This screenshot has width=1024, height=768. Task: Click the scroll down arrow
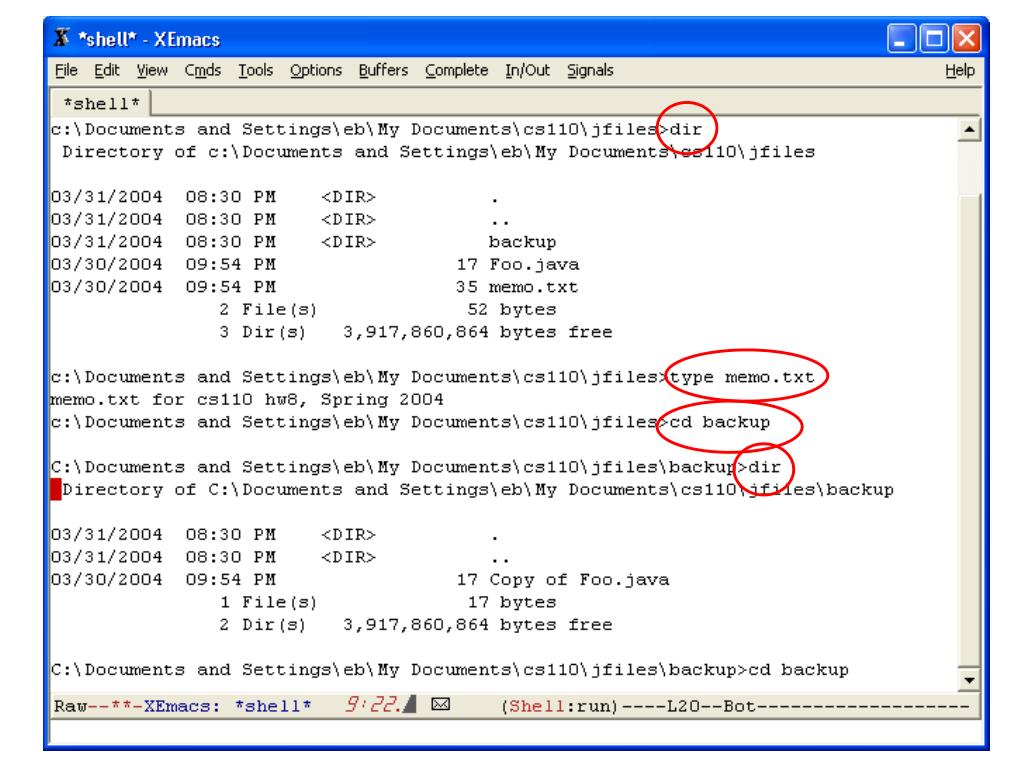(969, 680)
